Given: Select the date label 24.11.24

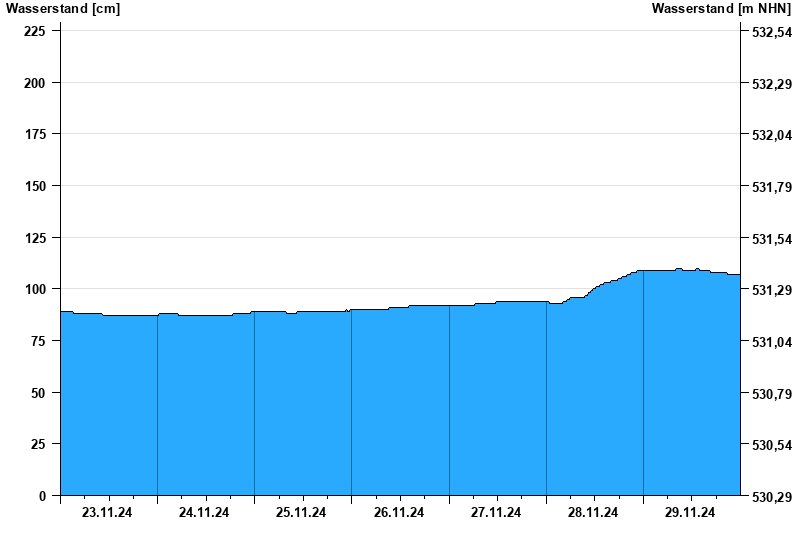Looking at the screenshot, I should (x=204, y=512).
